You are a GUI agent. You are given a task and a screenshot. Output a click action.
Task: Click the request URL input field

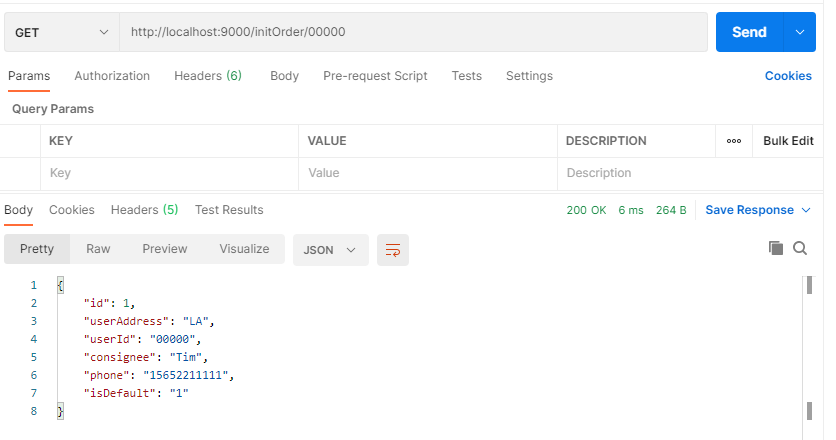[413, 33]
